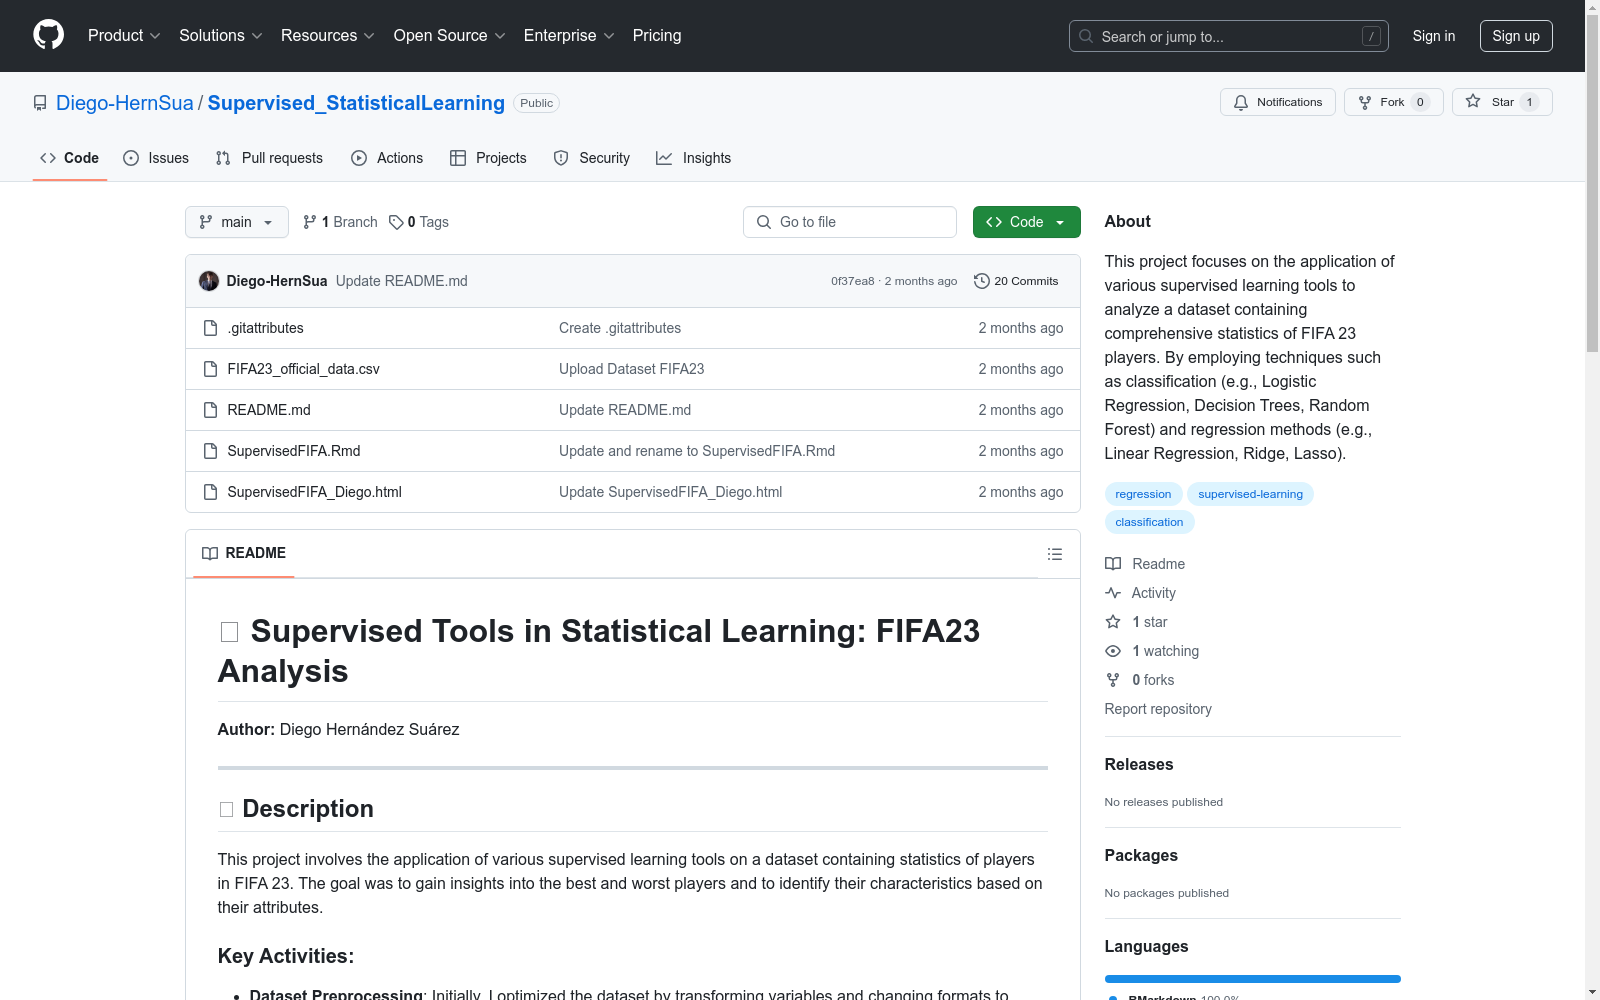Click the classification topic tag
1600x1000 pixels.
coord(1149,522)
